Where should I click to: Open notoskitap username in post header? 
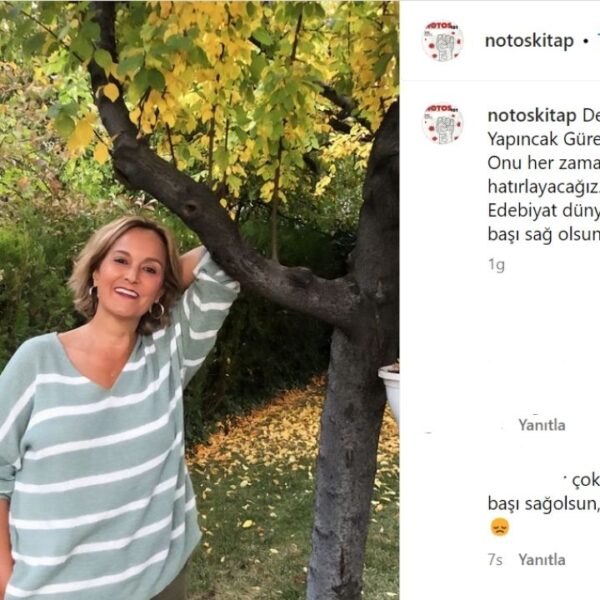(529, 41)
